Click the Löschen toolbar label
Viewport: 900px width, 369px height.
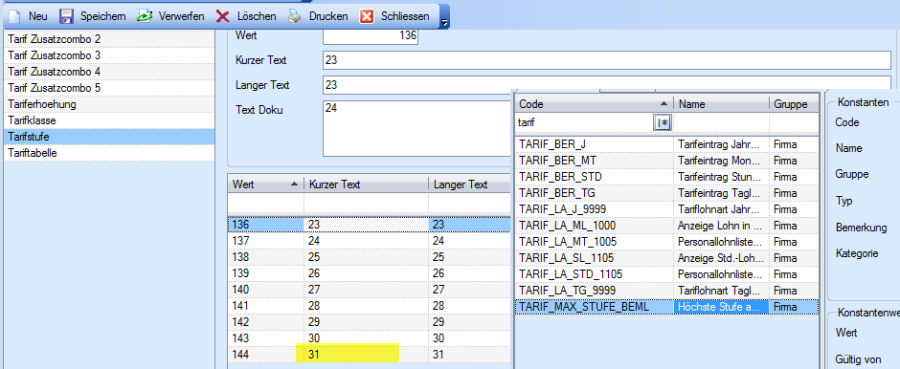tap(256, 17)
